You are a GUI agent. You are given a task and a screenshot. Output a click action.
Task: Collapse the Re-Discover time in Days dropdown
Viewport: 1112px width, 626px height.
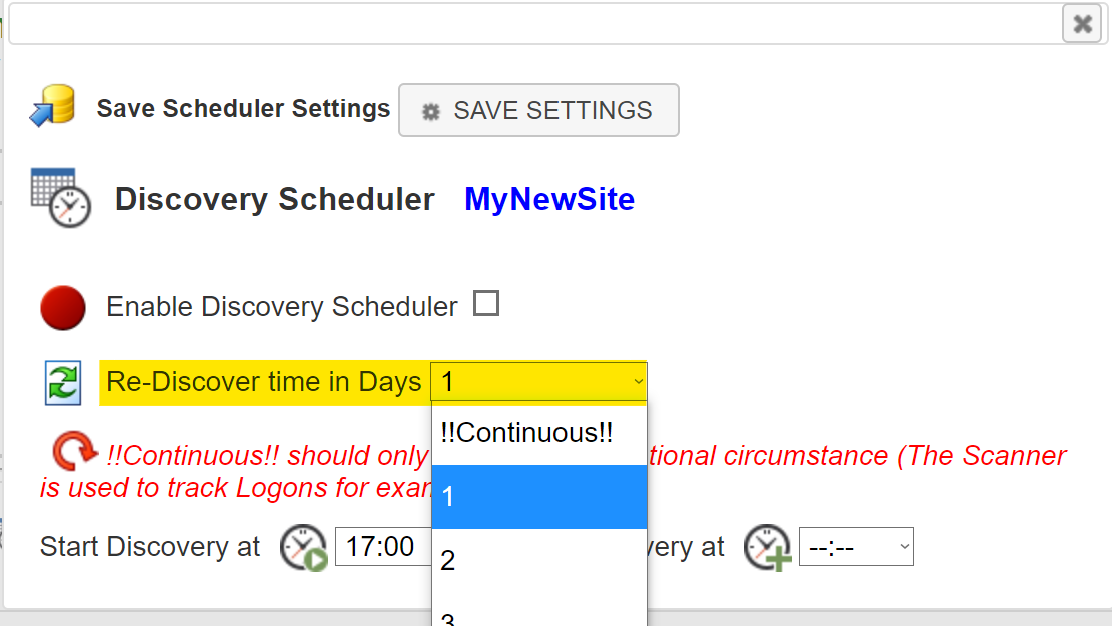point(539,381)
